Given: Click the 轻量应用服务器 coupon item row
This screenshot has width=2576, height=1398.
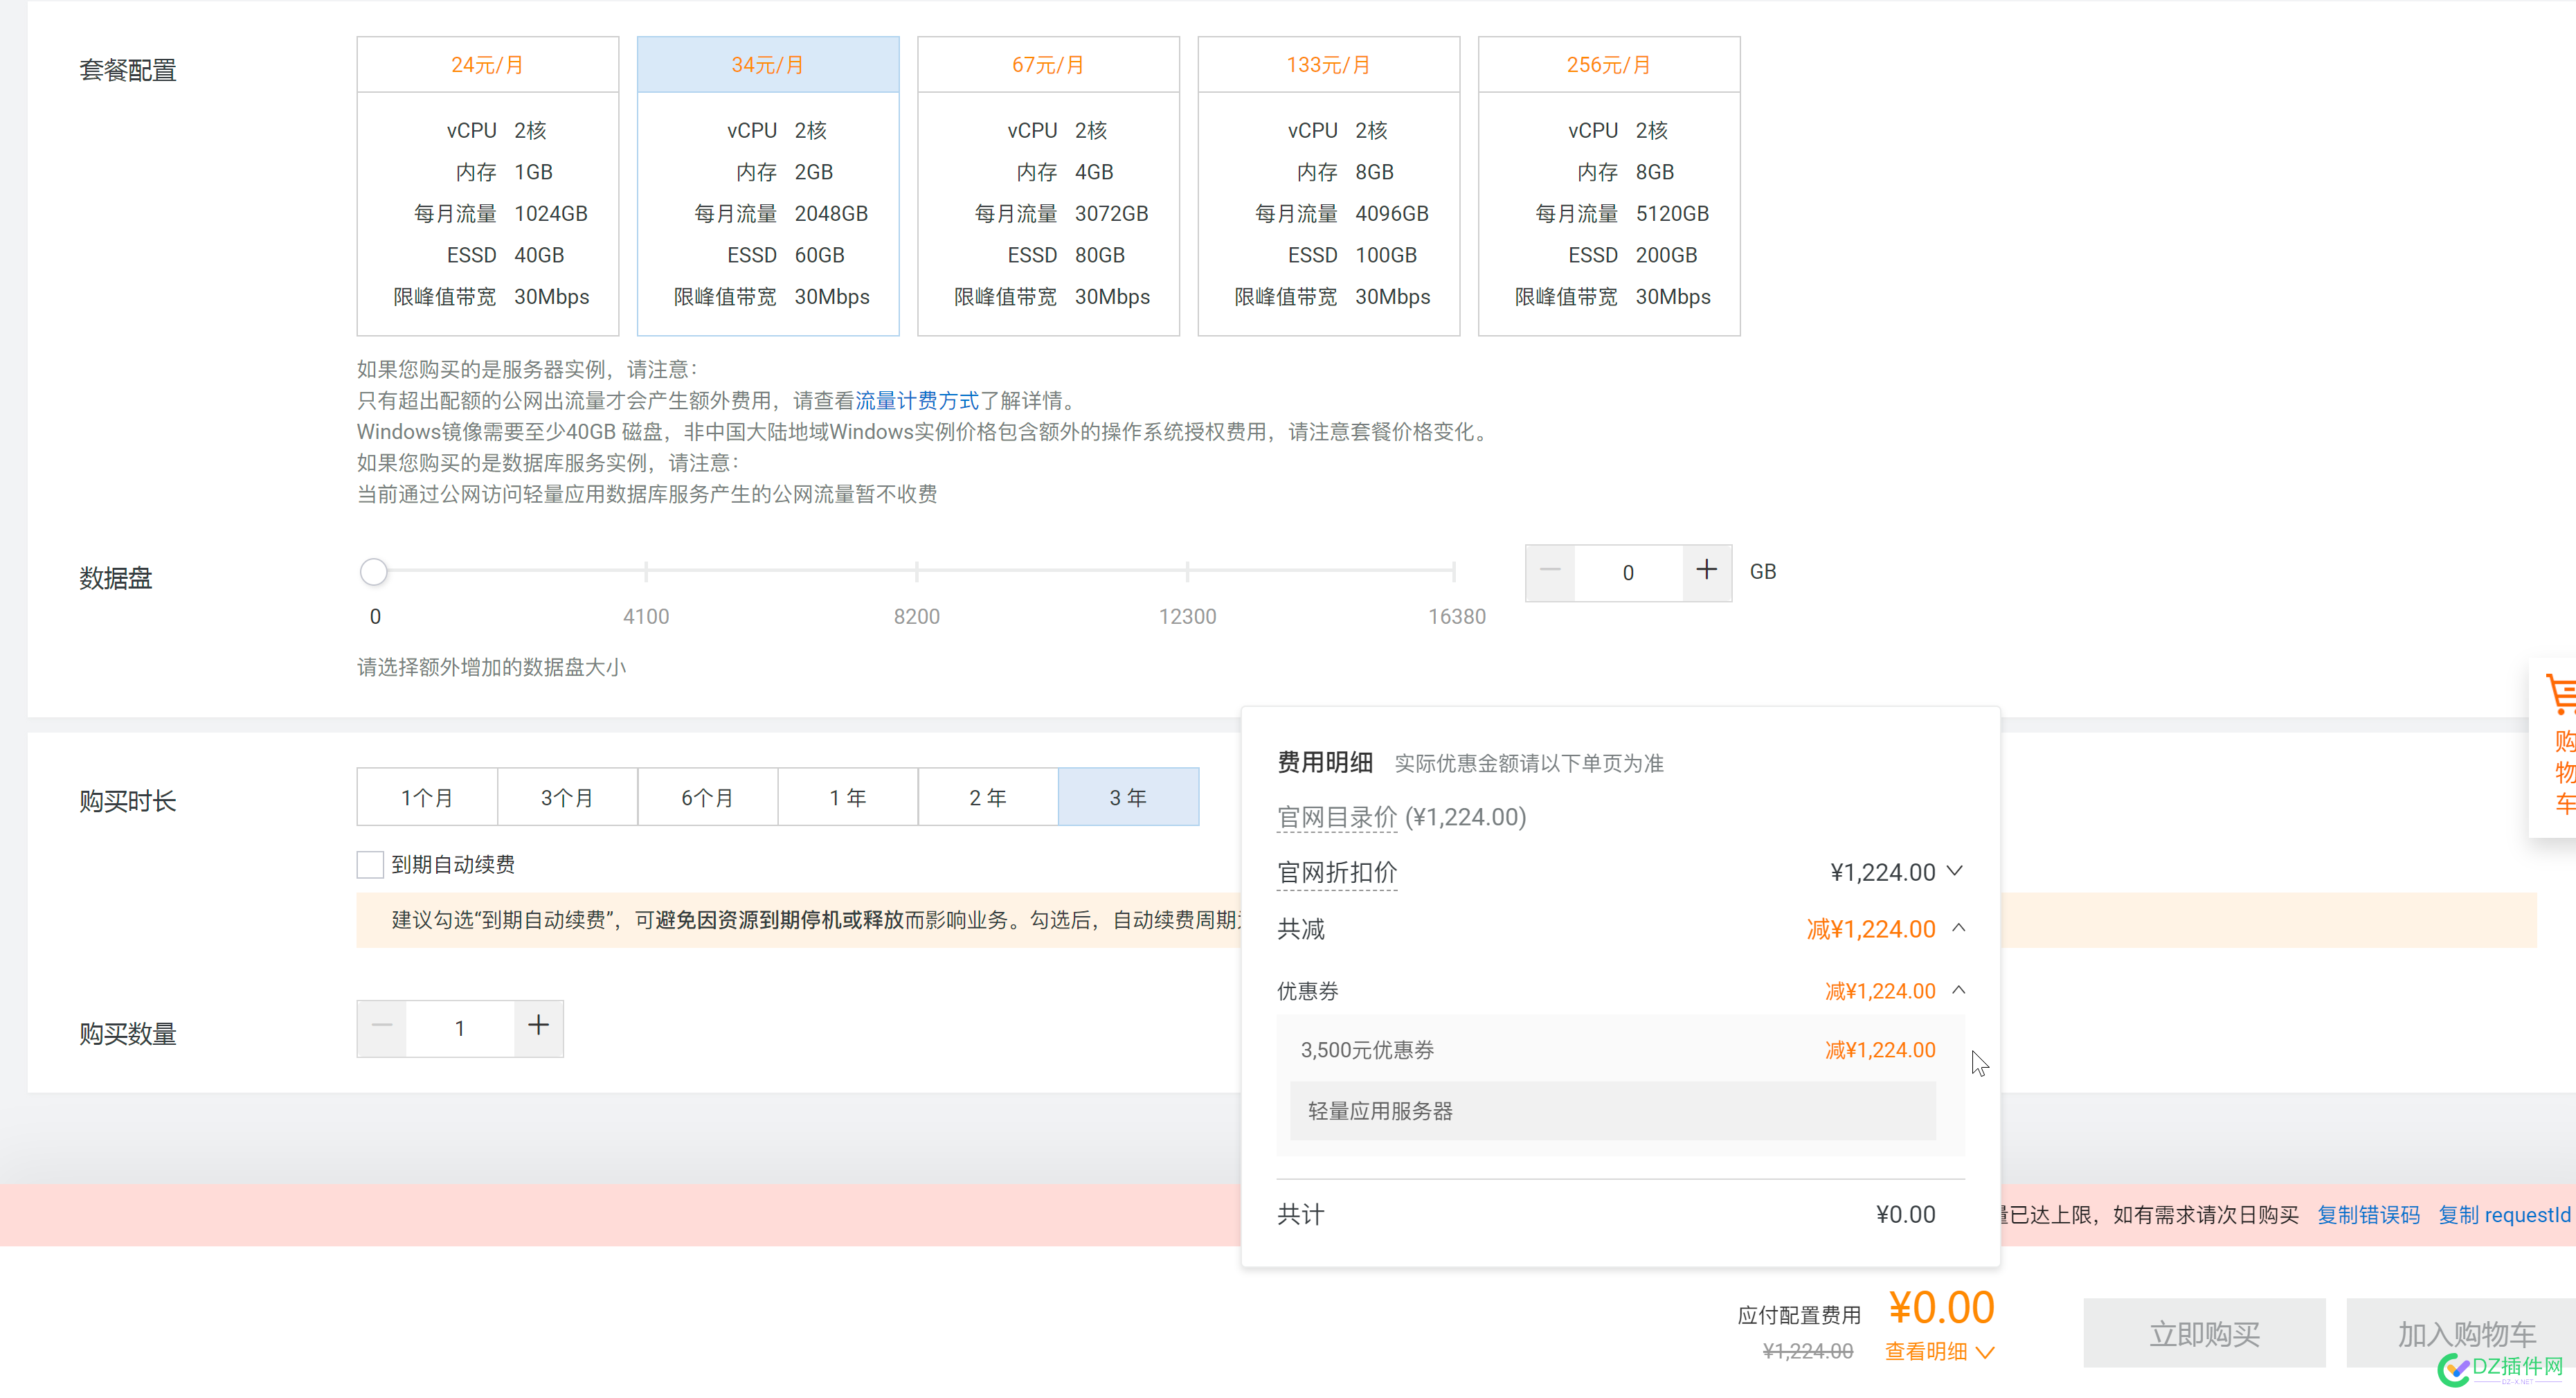Looking at the screenshot, I should pyautogui.click(x=1612, y=1111).
